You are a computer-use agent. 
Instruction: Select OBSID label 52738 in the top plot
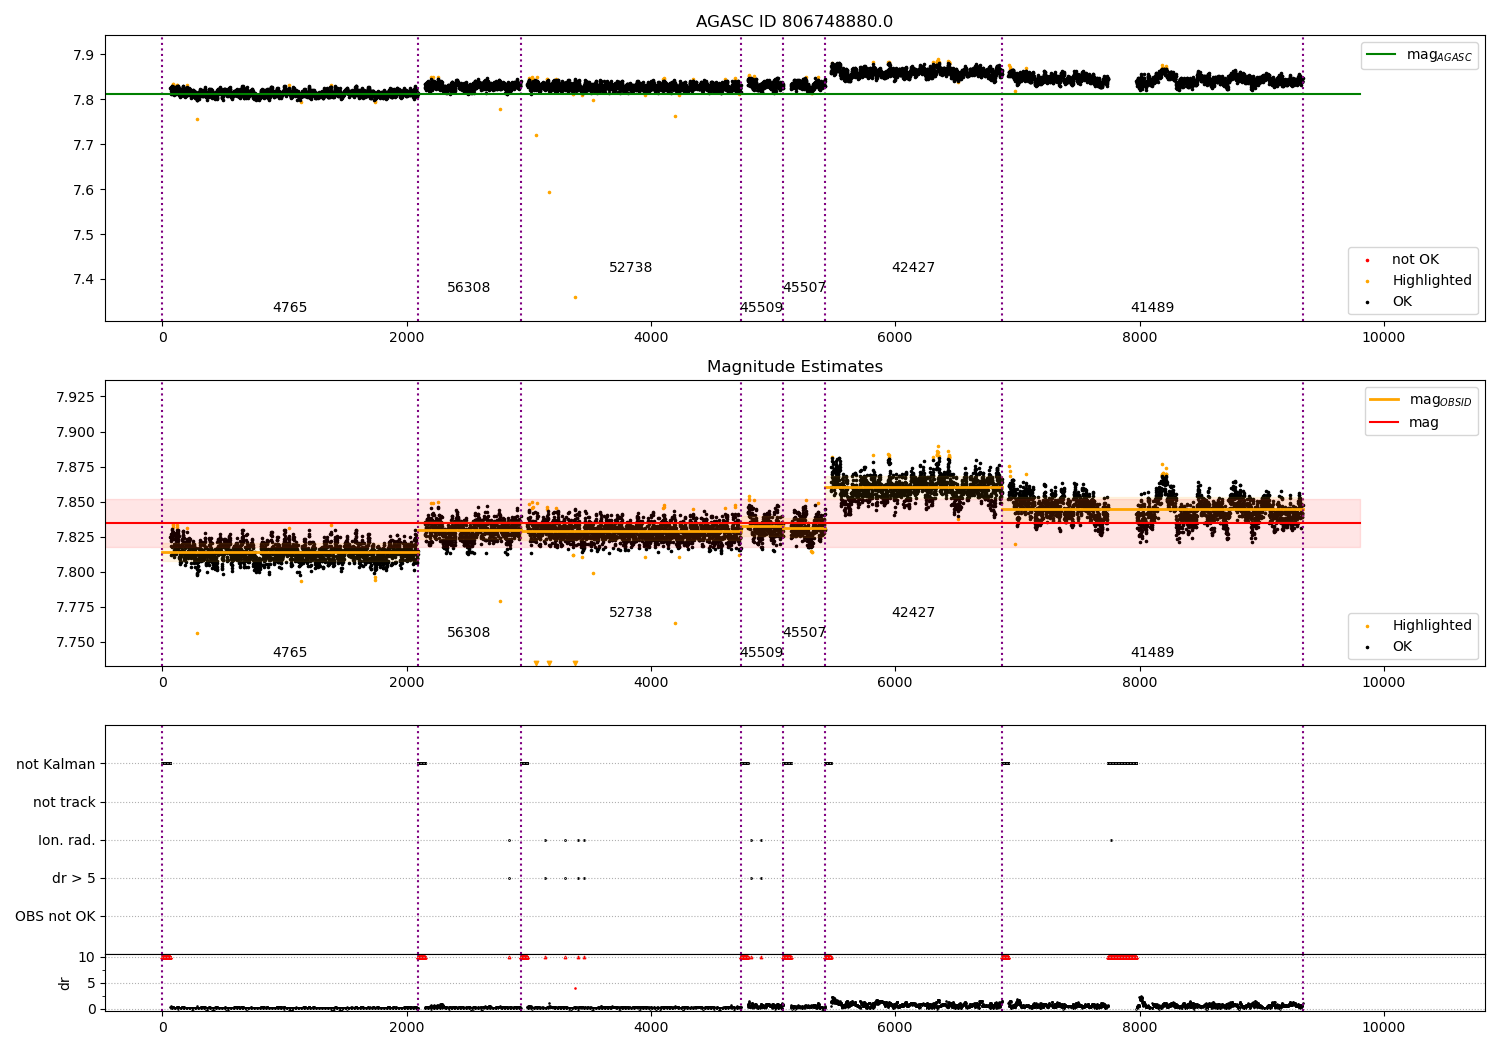[x=630, y=267]
